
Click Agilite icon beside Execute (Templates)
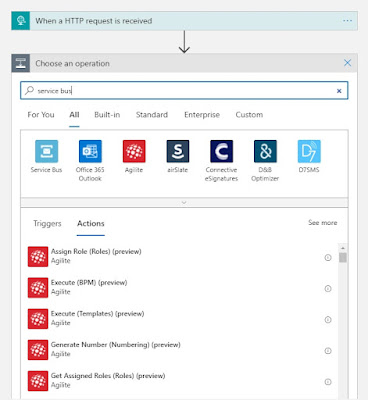click(x=38, y=319)
